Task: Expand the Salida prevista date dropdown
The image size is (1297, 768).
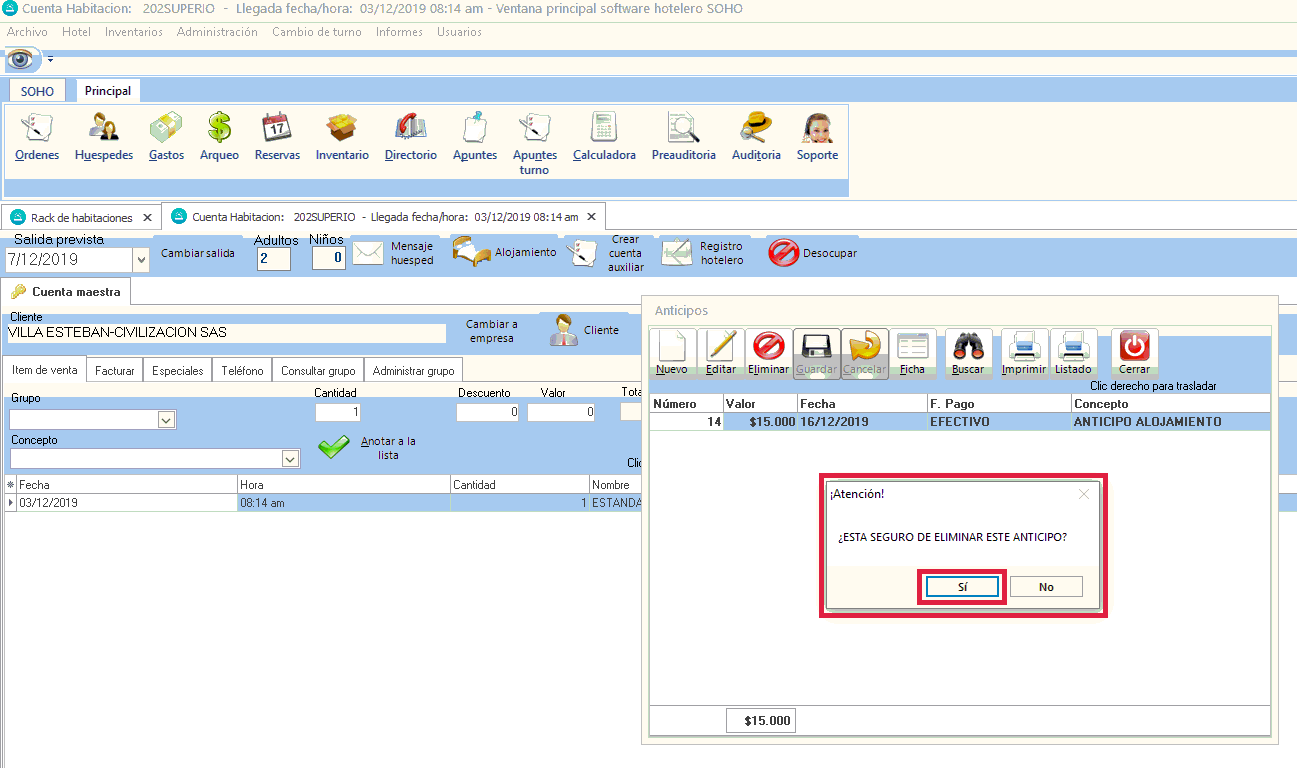Action: (x=140, y=260)
